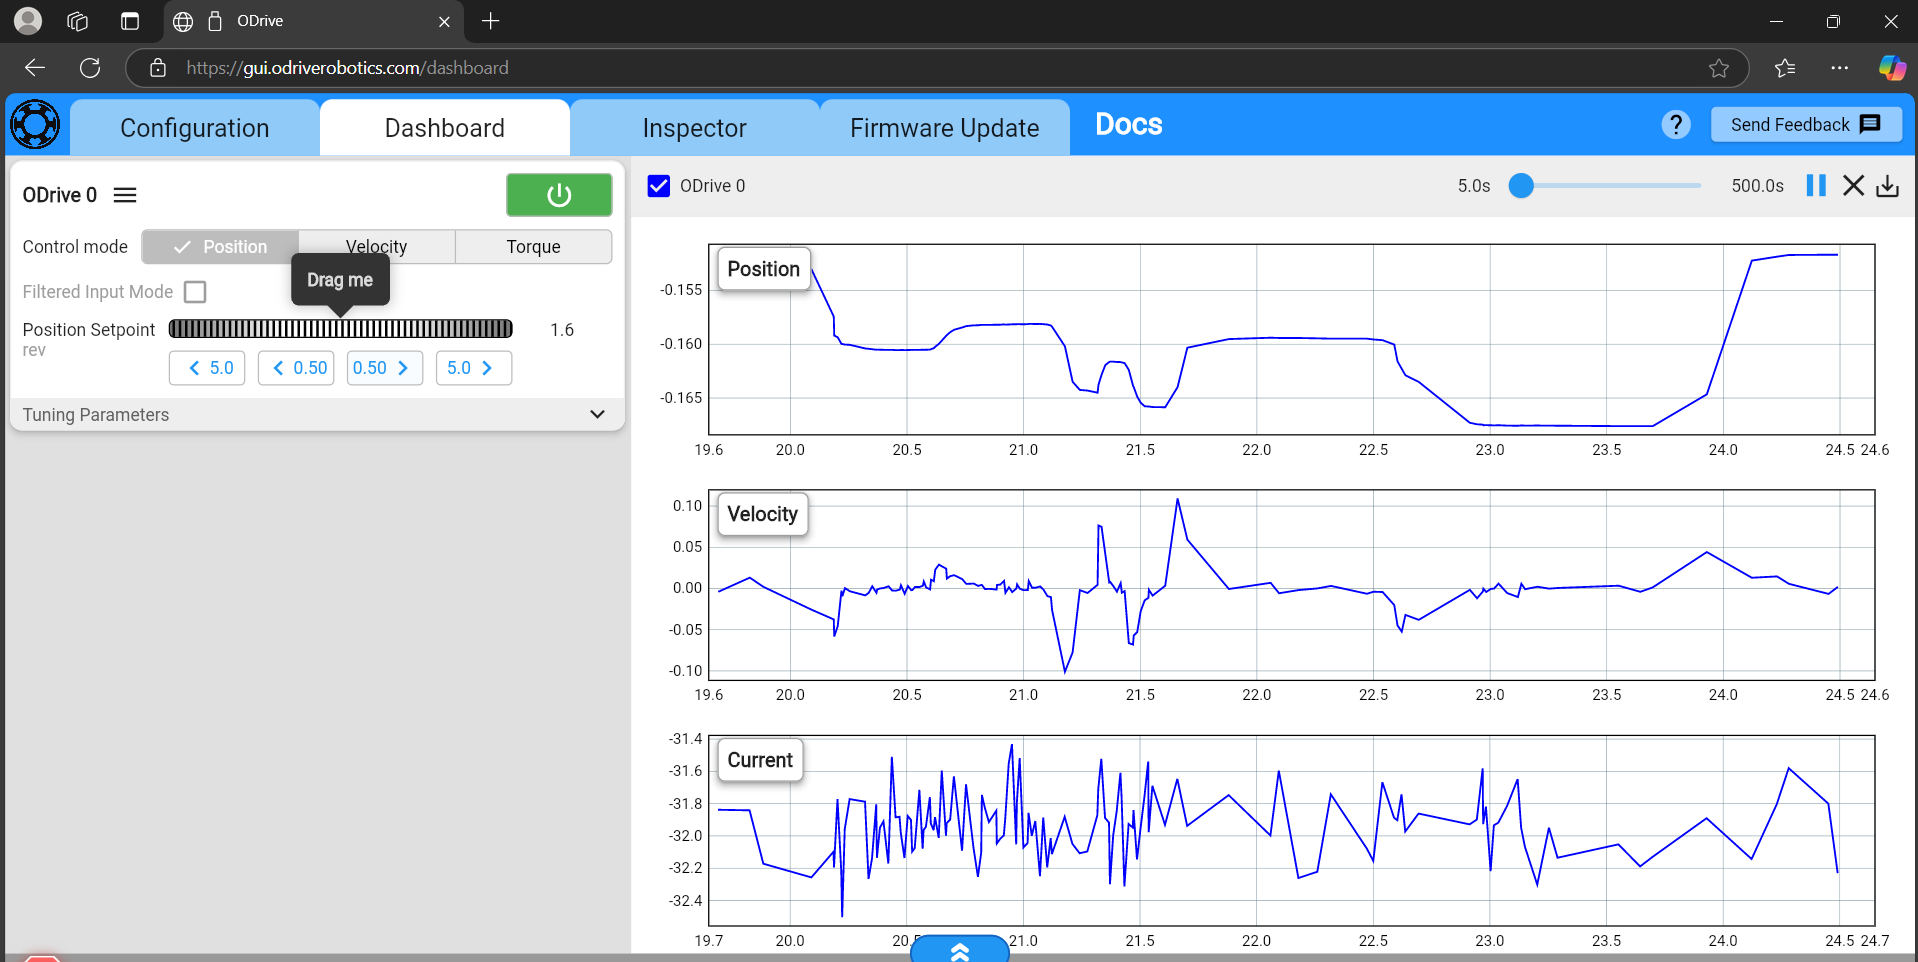Screen dimensions: 1918x962
Task: Open the ODrive 0 hamburger menu
Action: tap(125, 195)
